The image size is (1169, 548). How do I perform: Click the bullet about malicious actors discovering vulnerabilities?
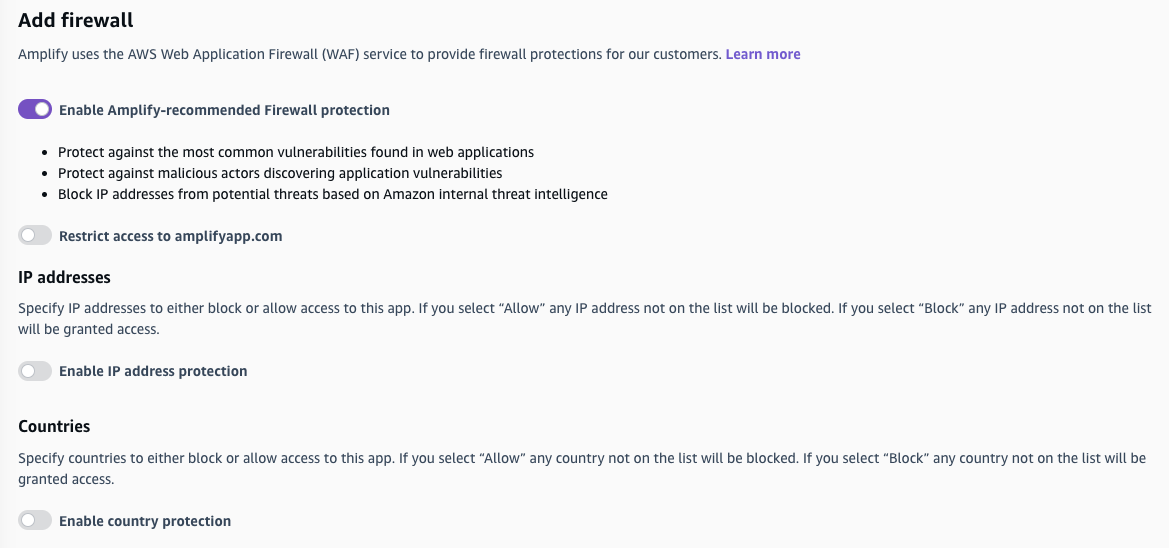point(280,173)
